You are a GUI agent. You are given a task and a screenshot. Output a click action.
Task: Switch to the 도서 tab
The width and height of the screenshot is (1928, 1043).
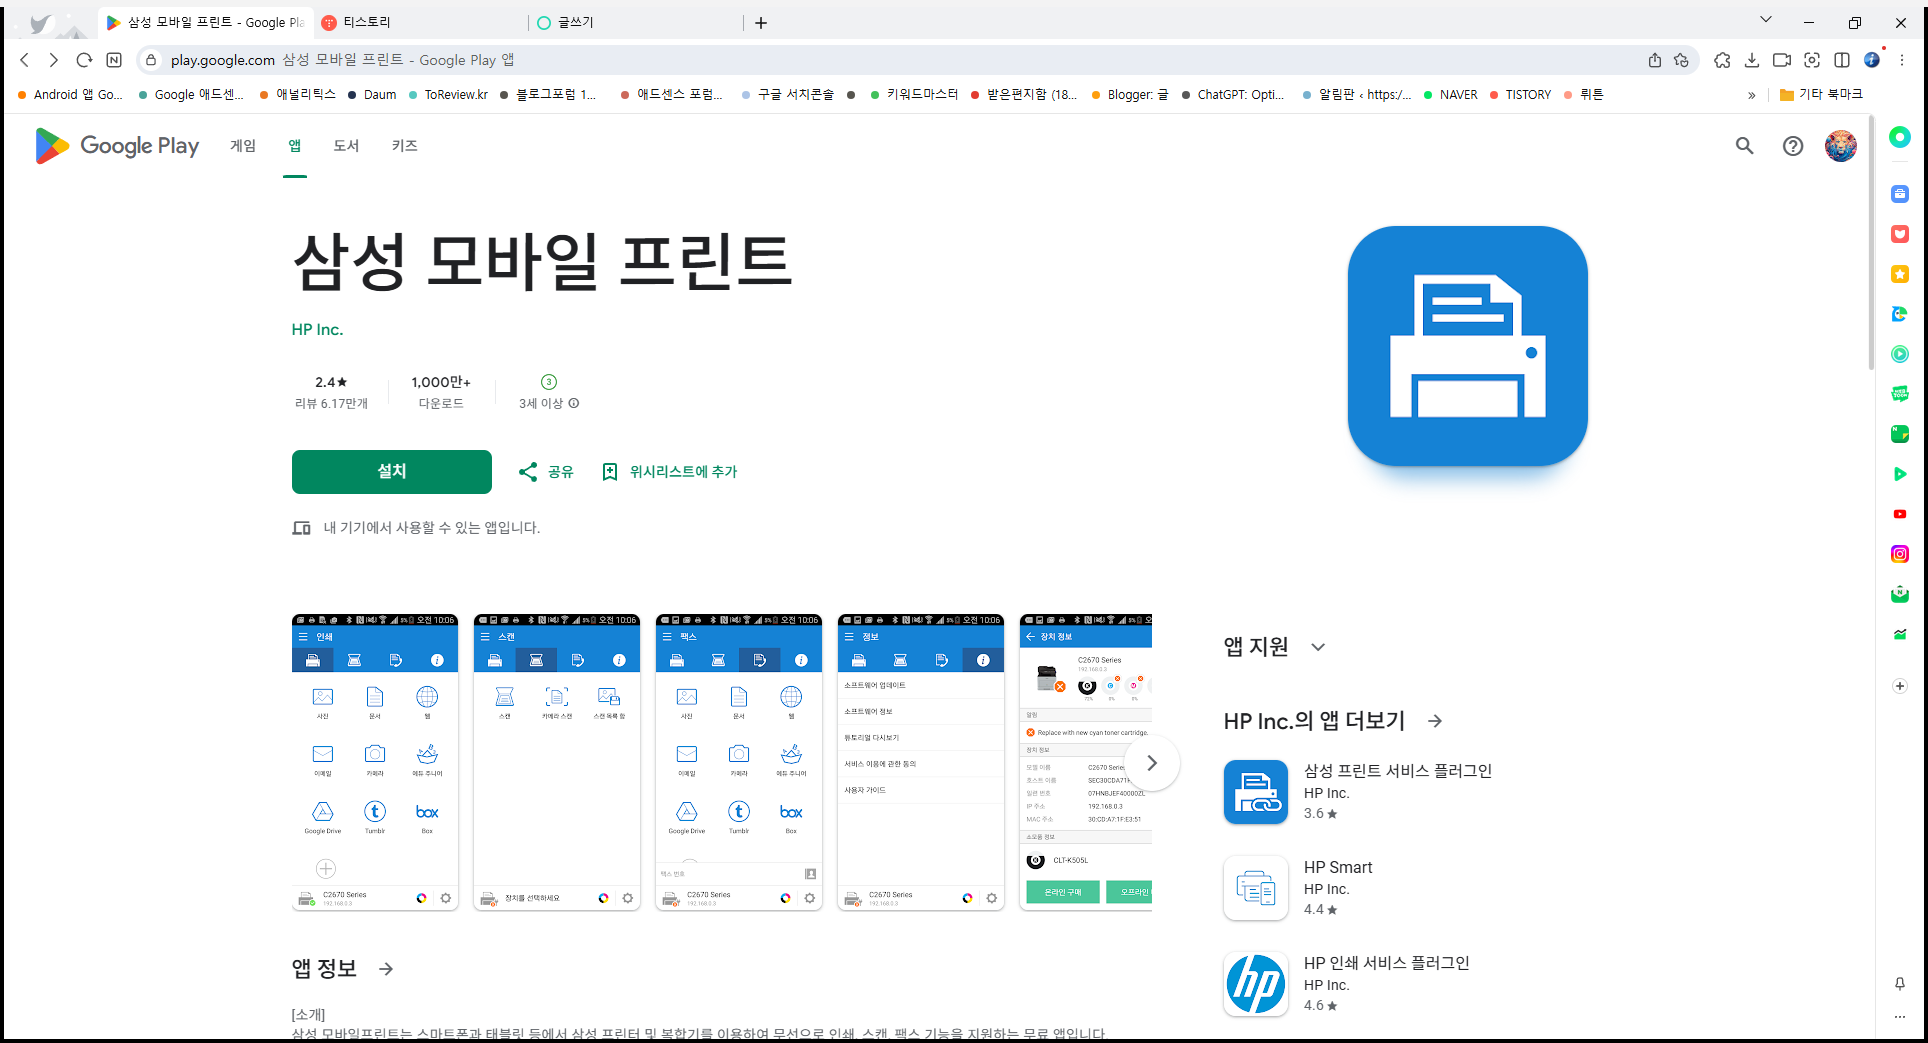(345, 146)
